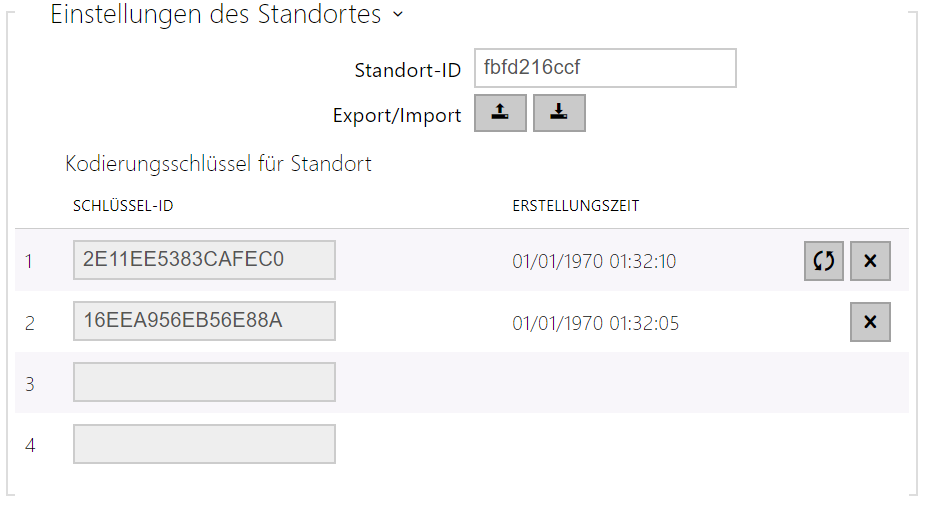Click the ERSTELLUNGSZEIT column header
This screenshot has width=930, height=508.
pos(576,206)
